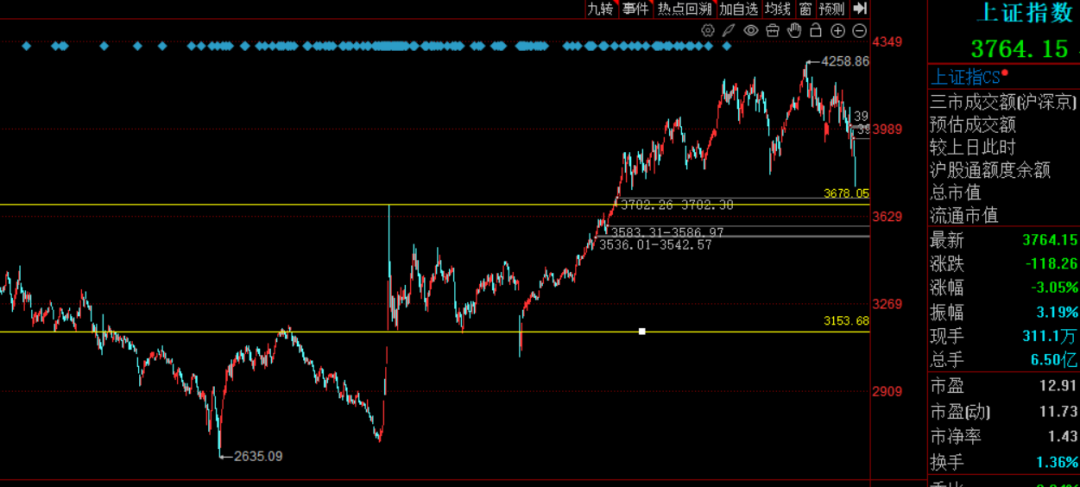The width and height of the screenshot is (1080, 487).
Task: Collapse side panel with the arrow-to-bar icon
Action: (859, 8)
